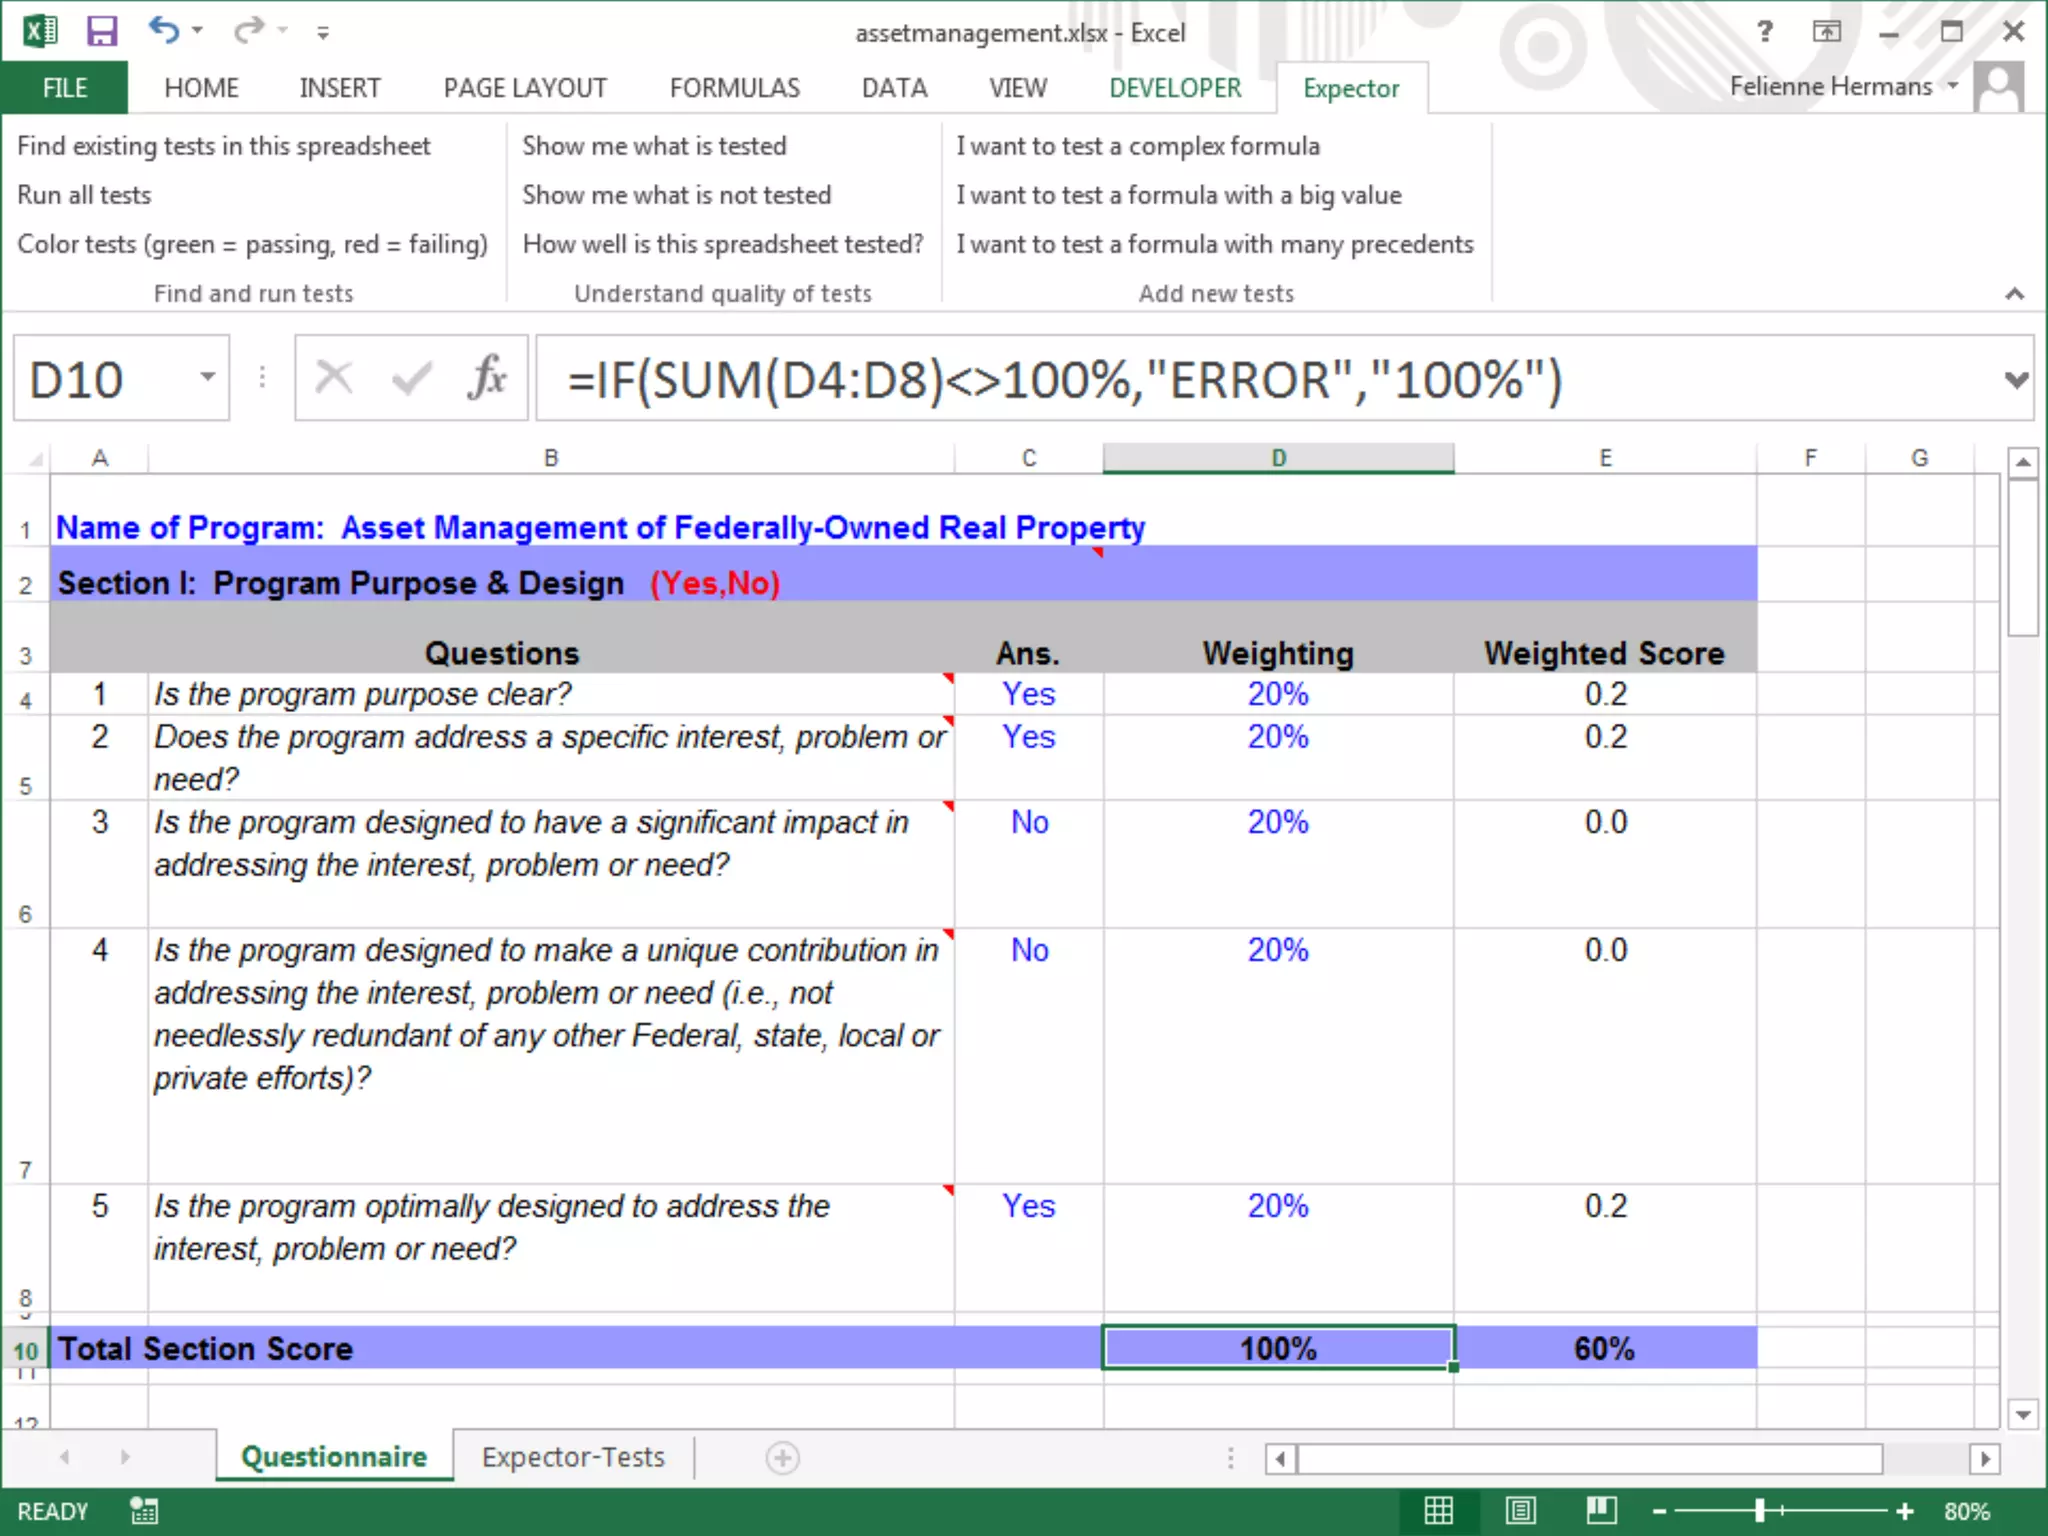Image resolution: width=2048 pixels, height=1536 pixels.
Task: Click How well is this spreadsheet tested?
Action: pyautogui.click(x=722, y=244)
